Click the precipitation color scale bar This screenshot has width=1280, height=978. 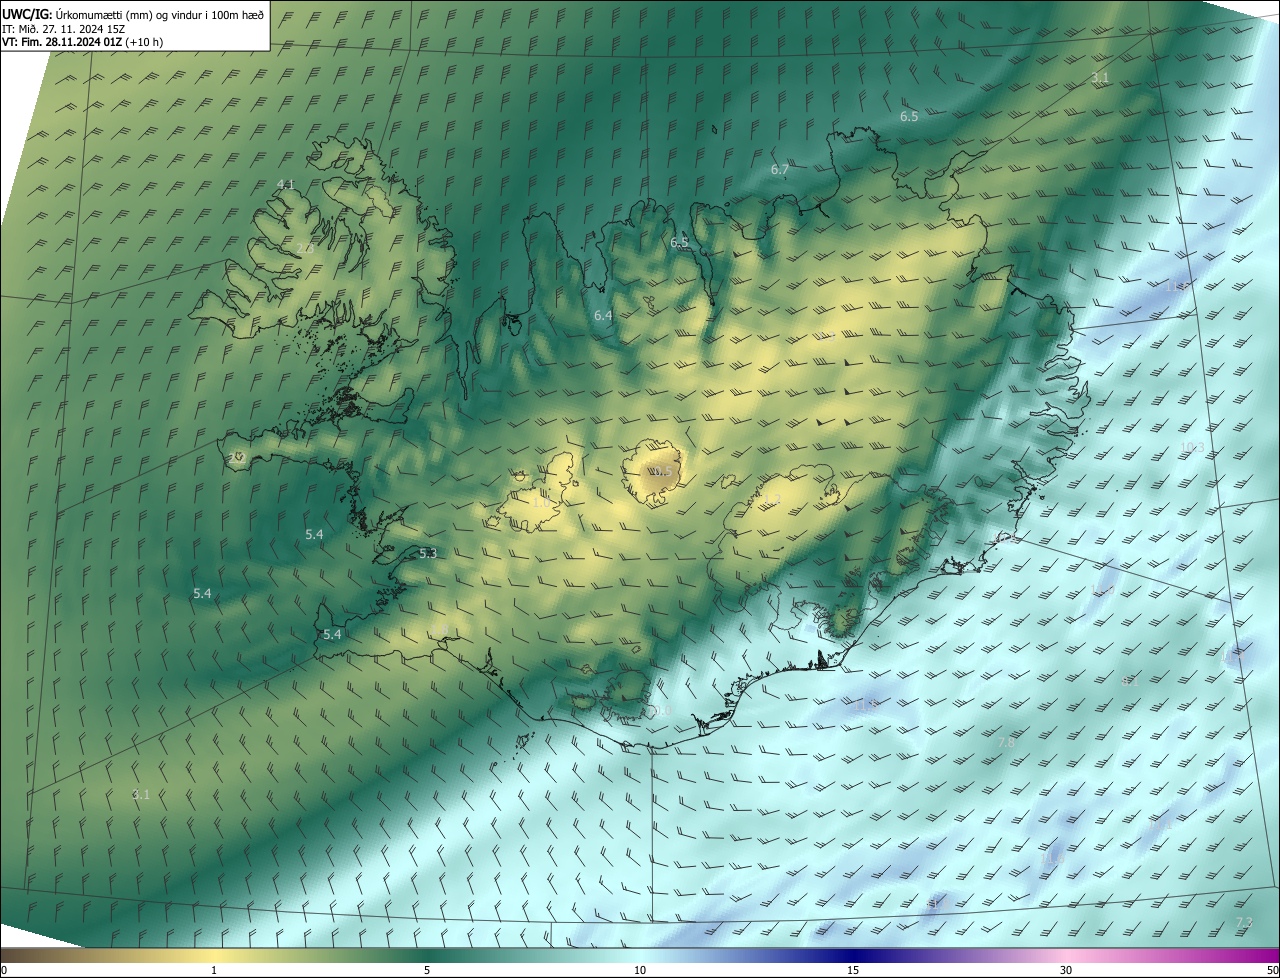click(640, 955)
